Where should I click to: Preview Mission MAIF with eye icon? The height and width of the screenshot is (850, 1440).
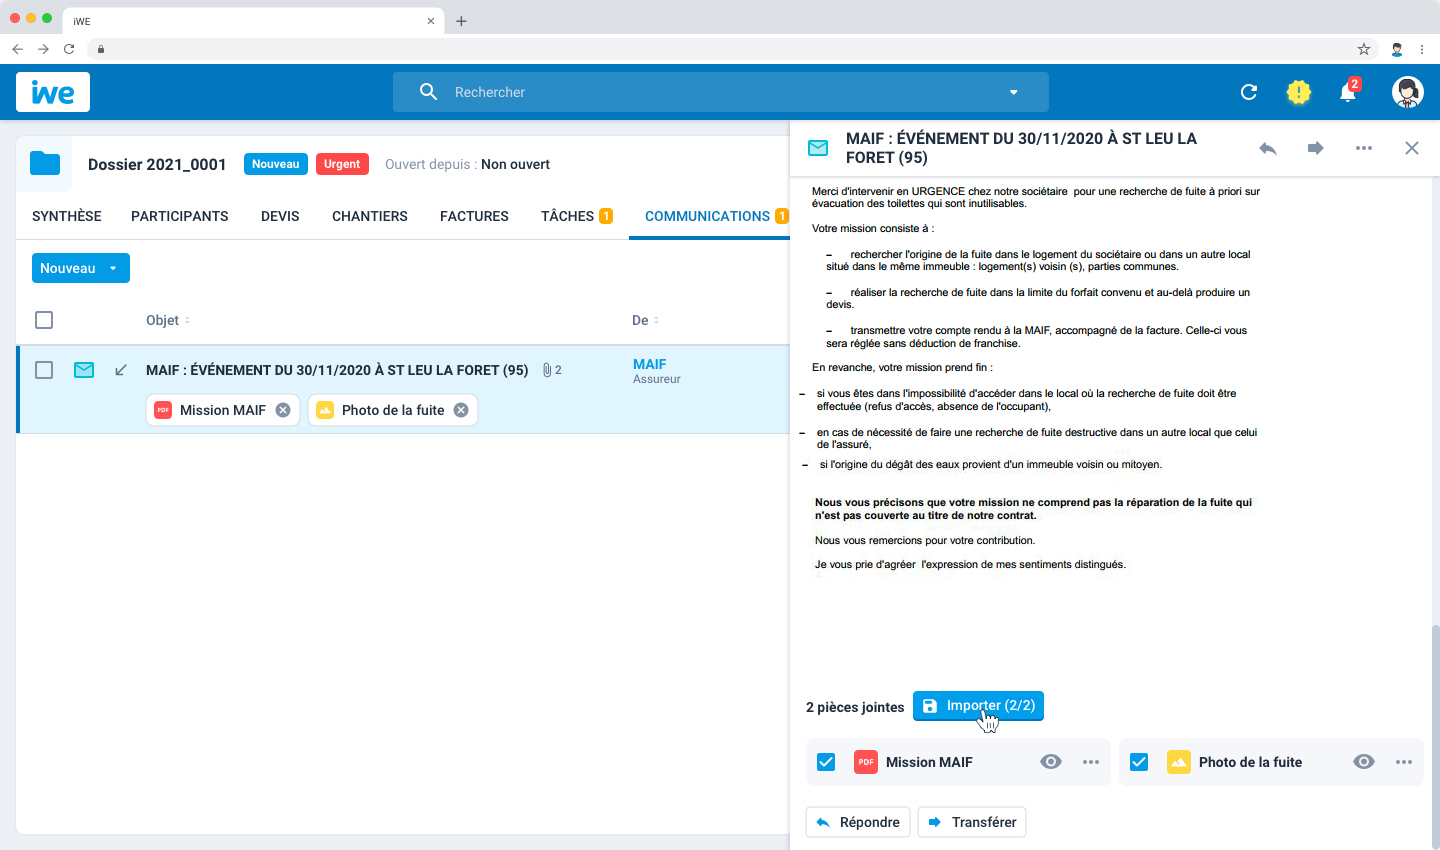(x=1051, y=762)
